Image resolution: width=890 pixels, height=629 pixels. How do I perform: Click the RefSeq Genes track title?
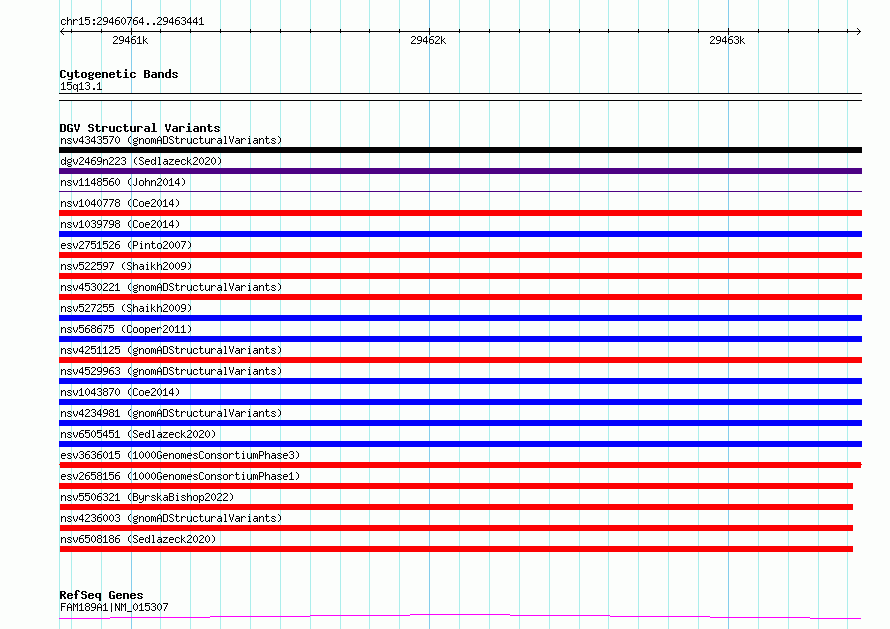tap(101, 595)
